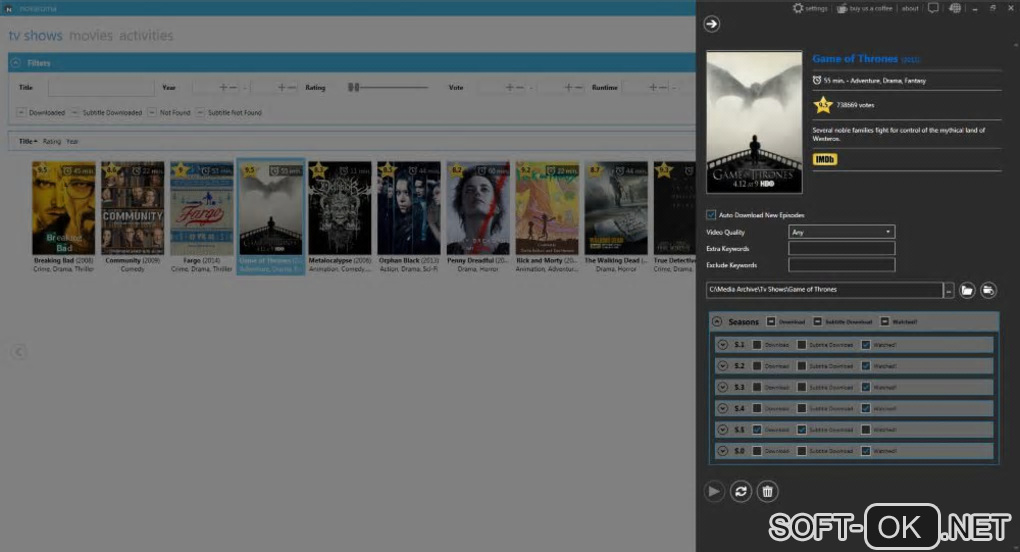The width and height of the screenshot is (1020, 552).
Task: Click the buy us a coffee cup icon
Action: 842,8
